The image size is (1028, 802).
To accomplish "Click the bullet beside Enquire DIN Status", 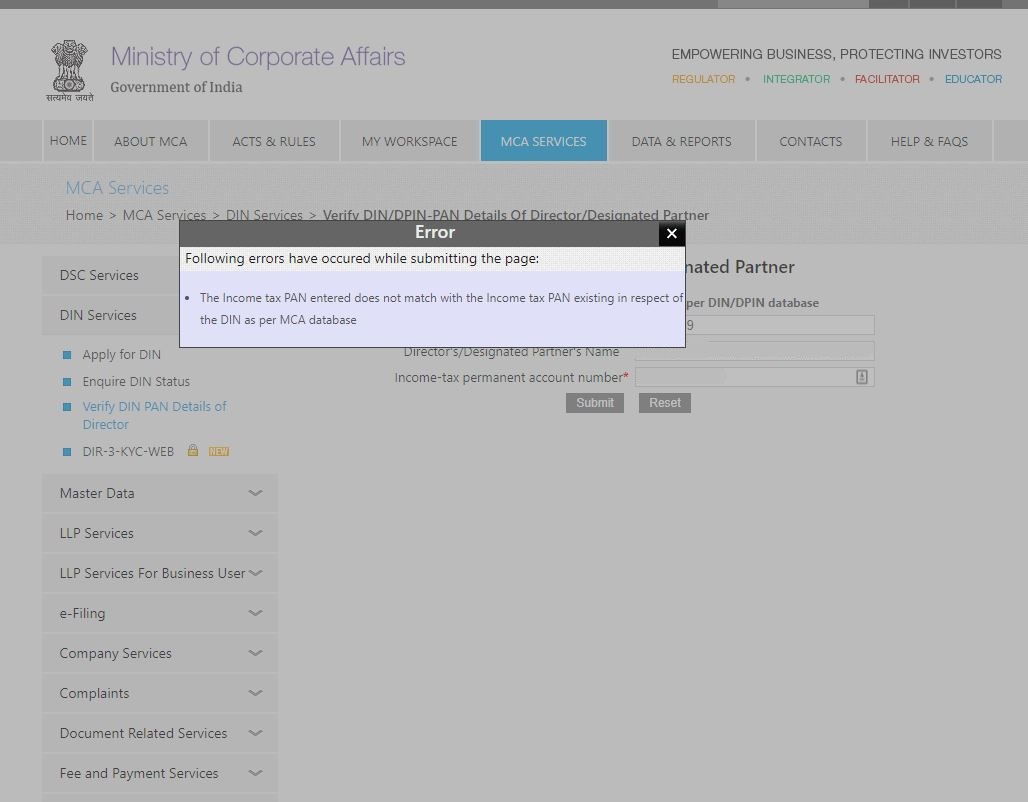I will click(67, 382).
